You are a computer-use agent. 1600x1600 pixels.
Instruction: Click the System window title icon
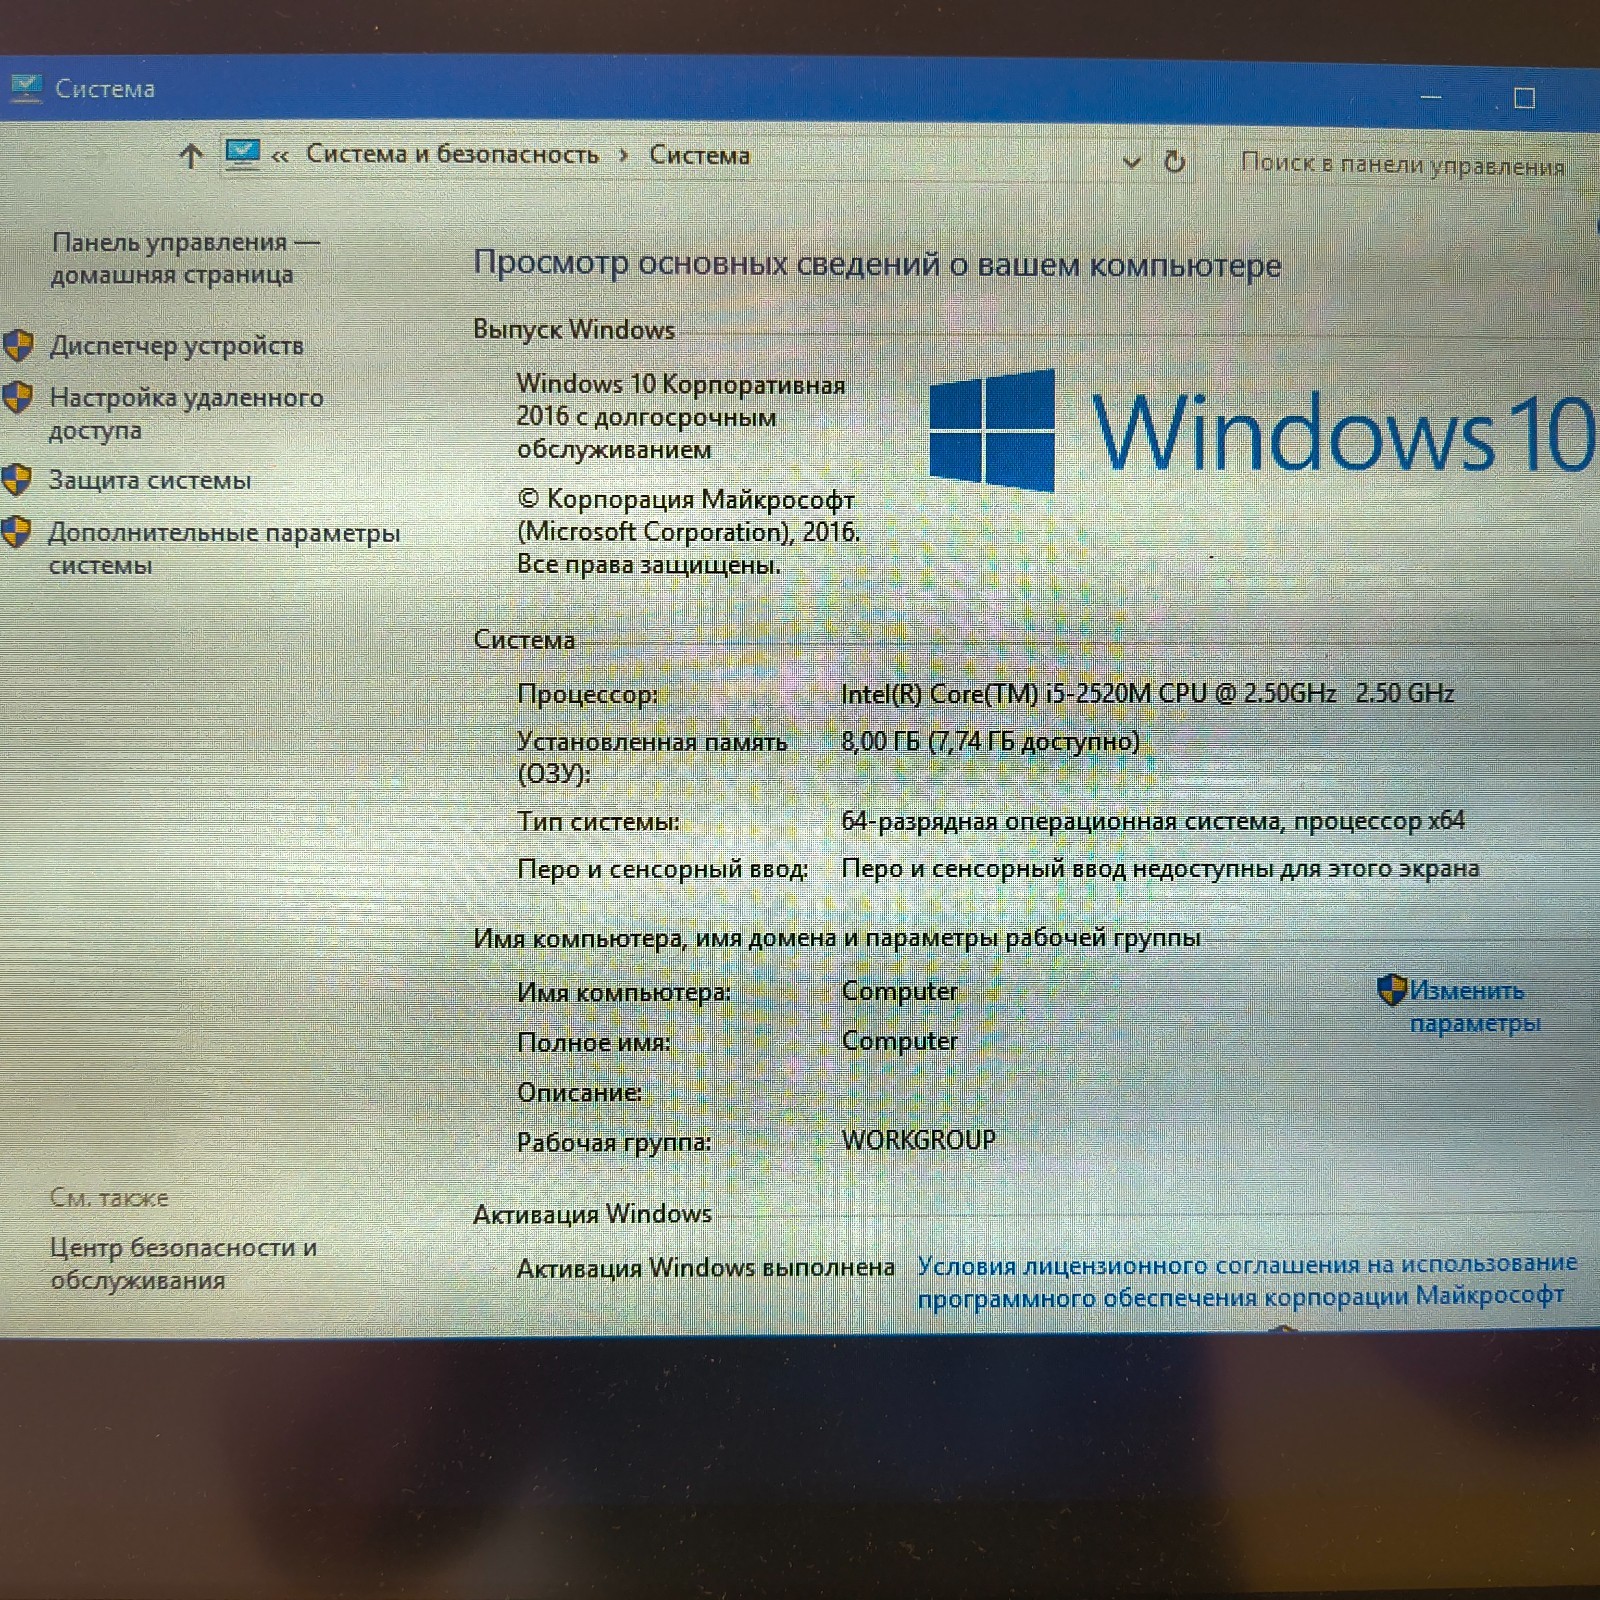tap(25, 88)
